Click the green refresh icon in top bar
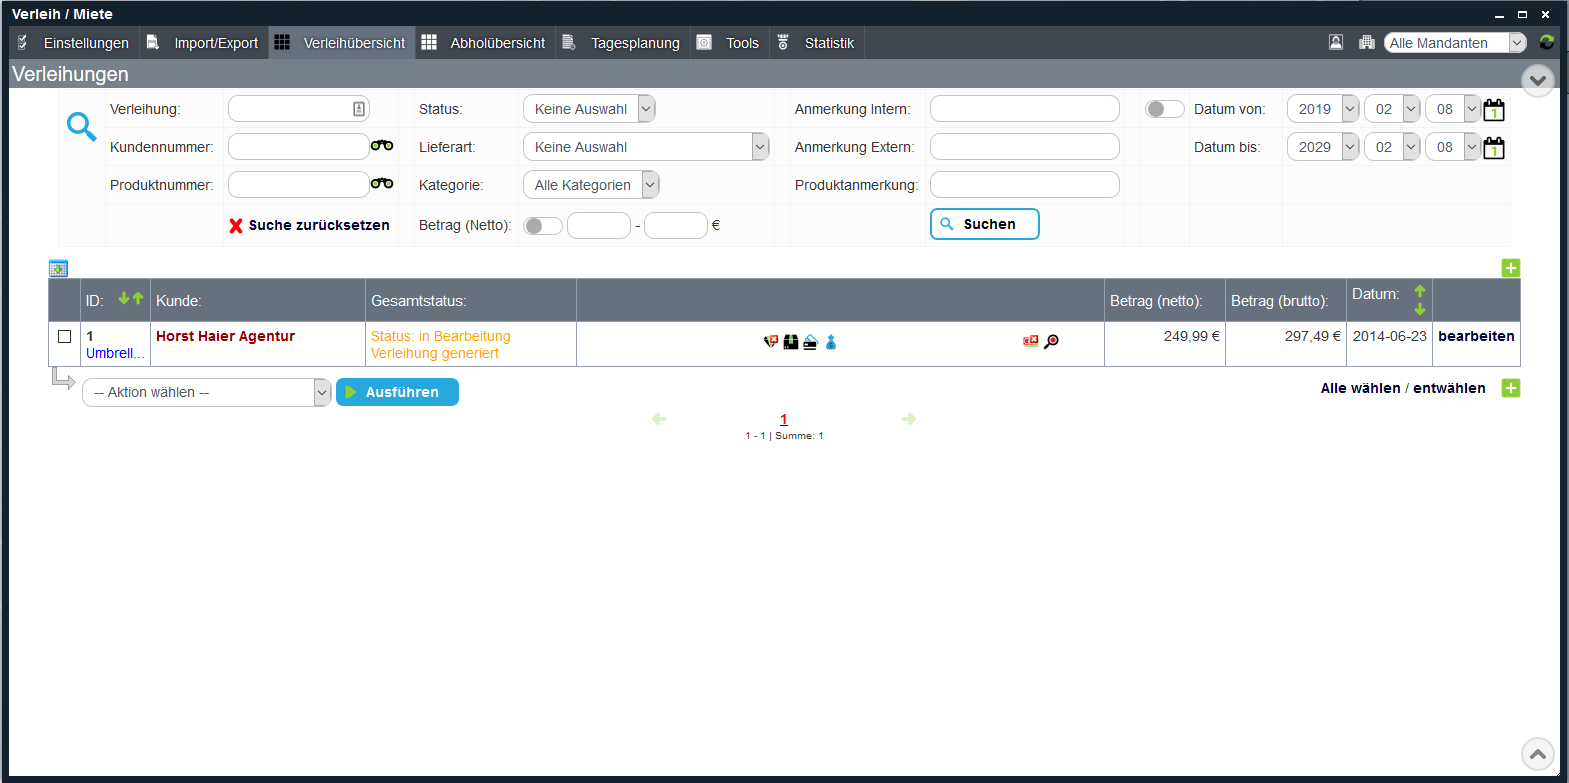The height and width of the screenshot is (783, 1569). point(1546,42)
